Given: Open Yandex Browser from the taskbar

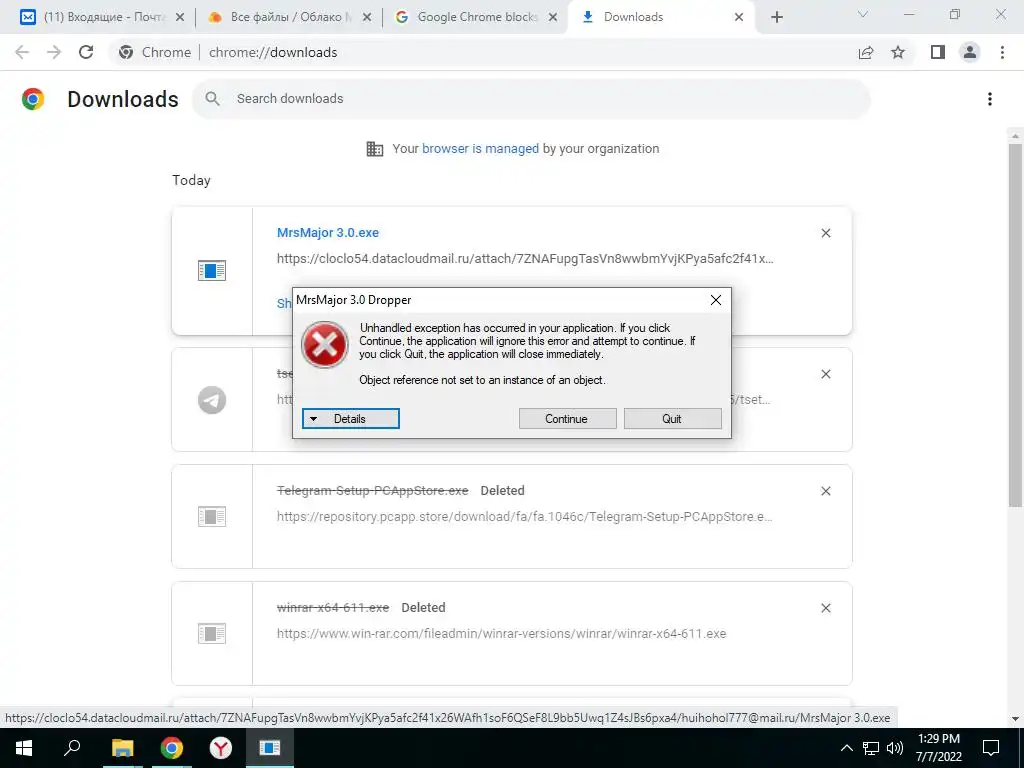Looking at the screenshot, I should [221, 748].
